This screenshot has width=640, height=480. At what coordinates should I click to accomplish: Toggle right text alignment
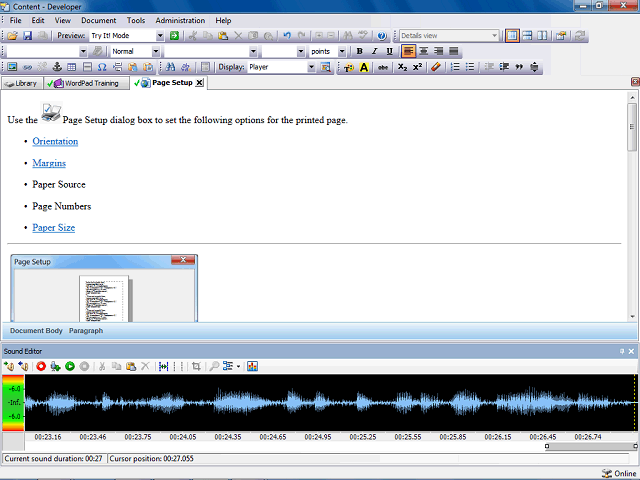438,51
